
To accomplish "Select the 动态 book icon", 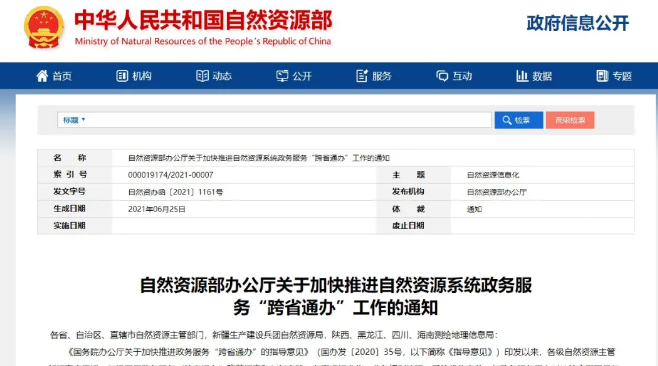I will [x=202, y=76].
